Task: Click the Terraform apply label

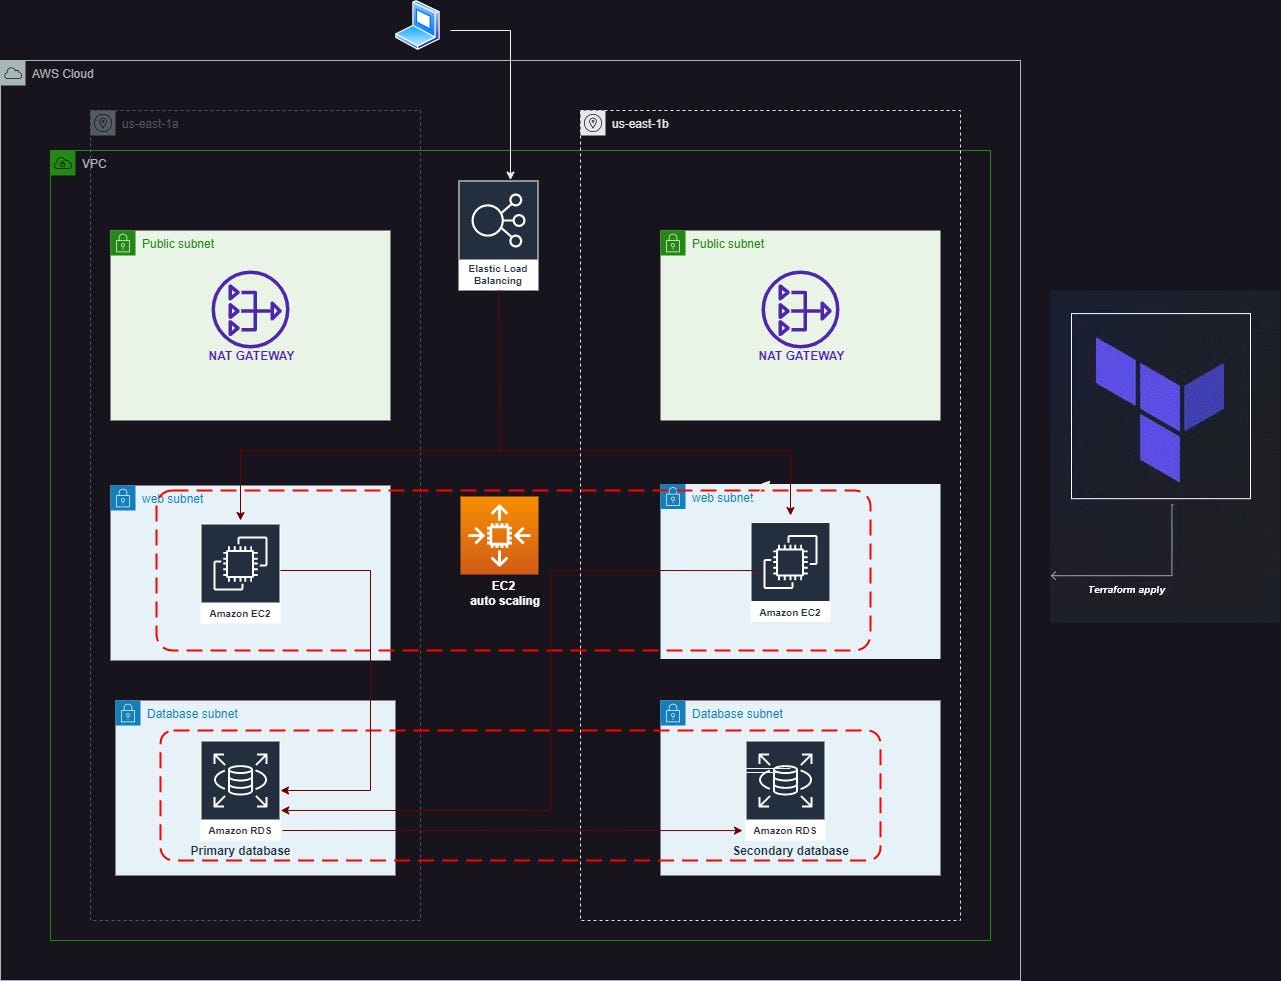Action: pyautogui.click(x=1126, y=589)
